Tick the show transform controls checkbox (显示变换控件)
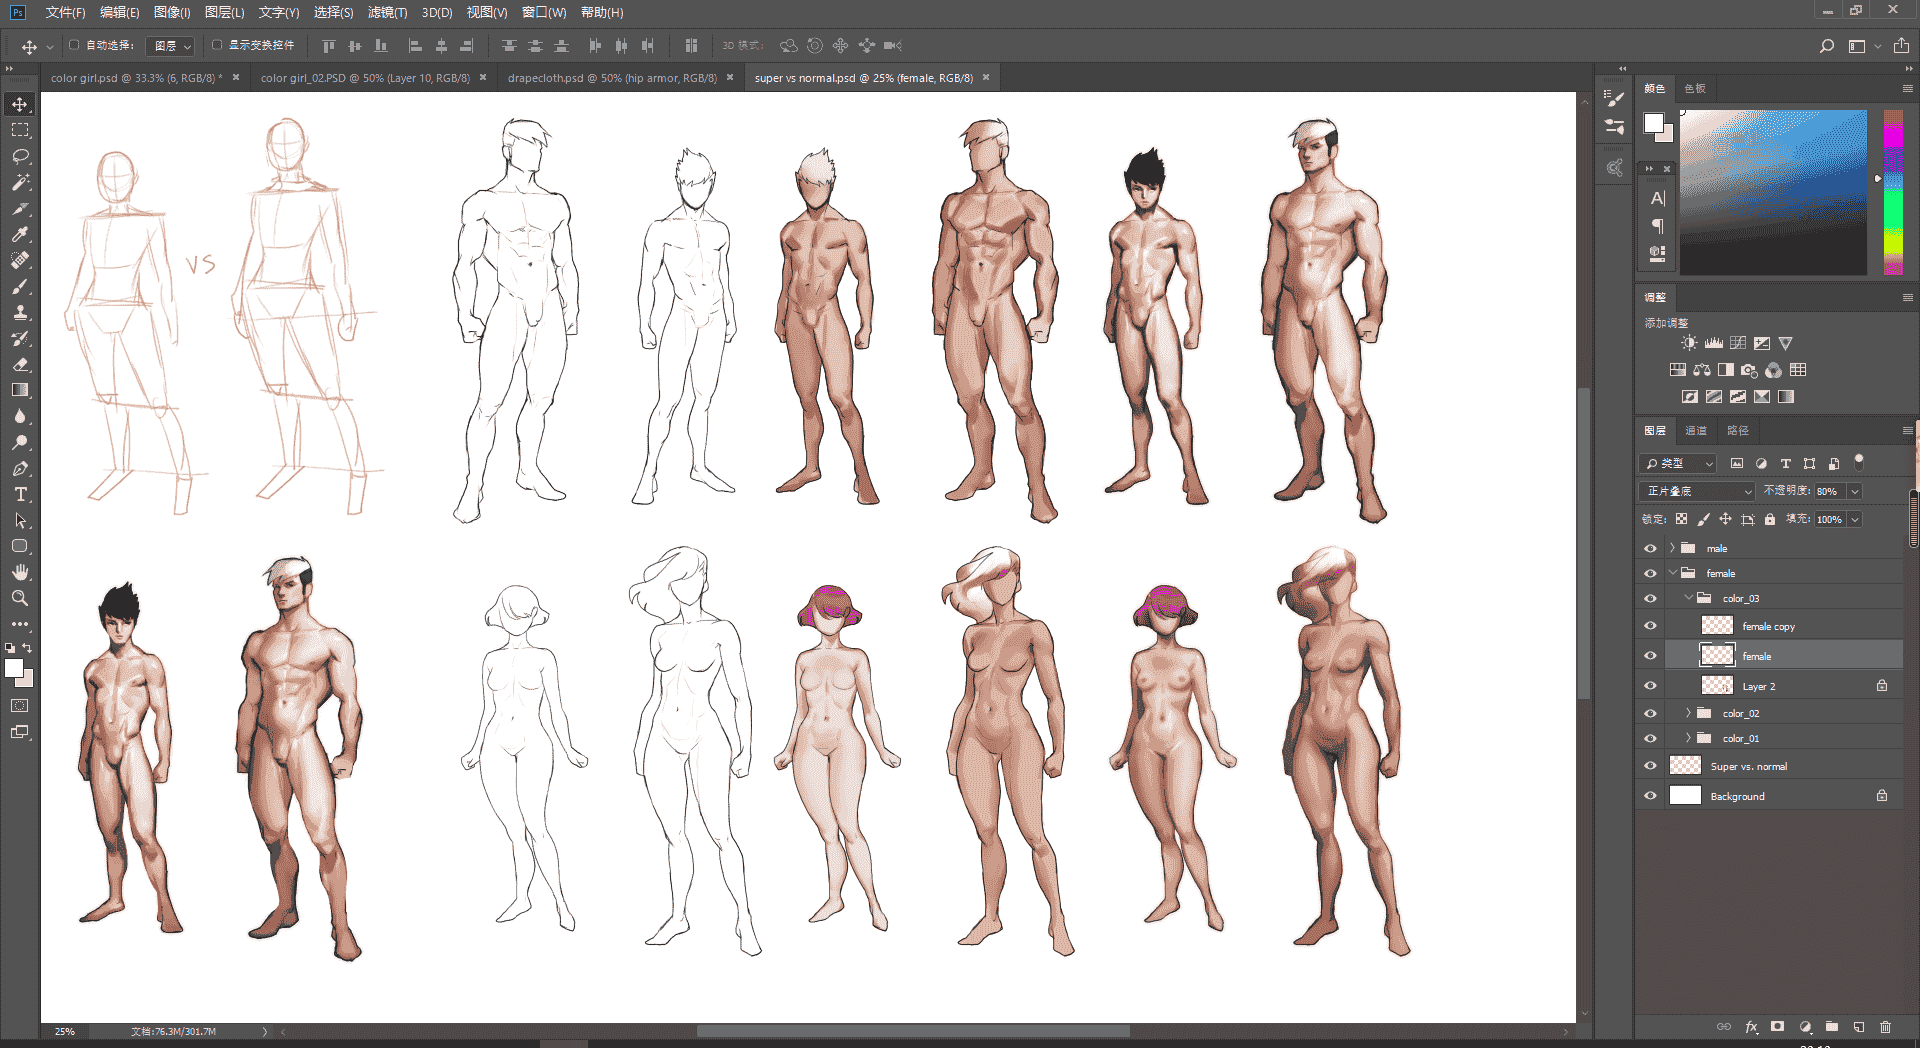 coord(217,45)
